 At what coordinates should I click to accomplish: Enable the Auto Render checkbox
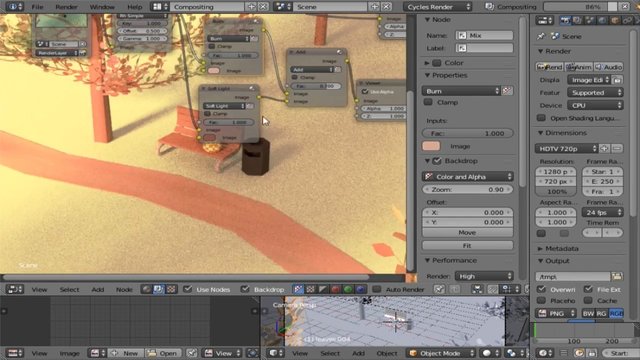tap(377, 289)
